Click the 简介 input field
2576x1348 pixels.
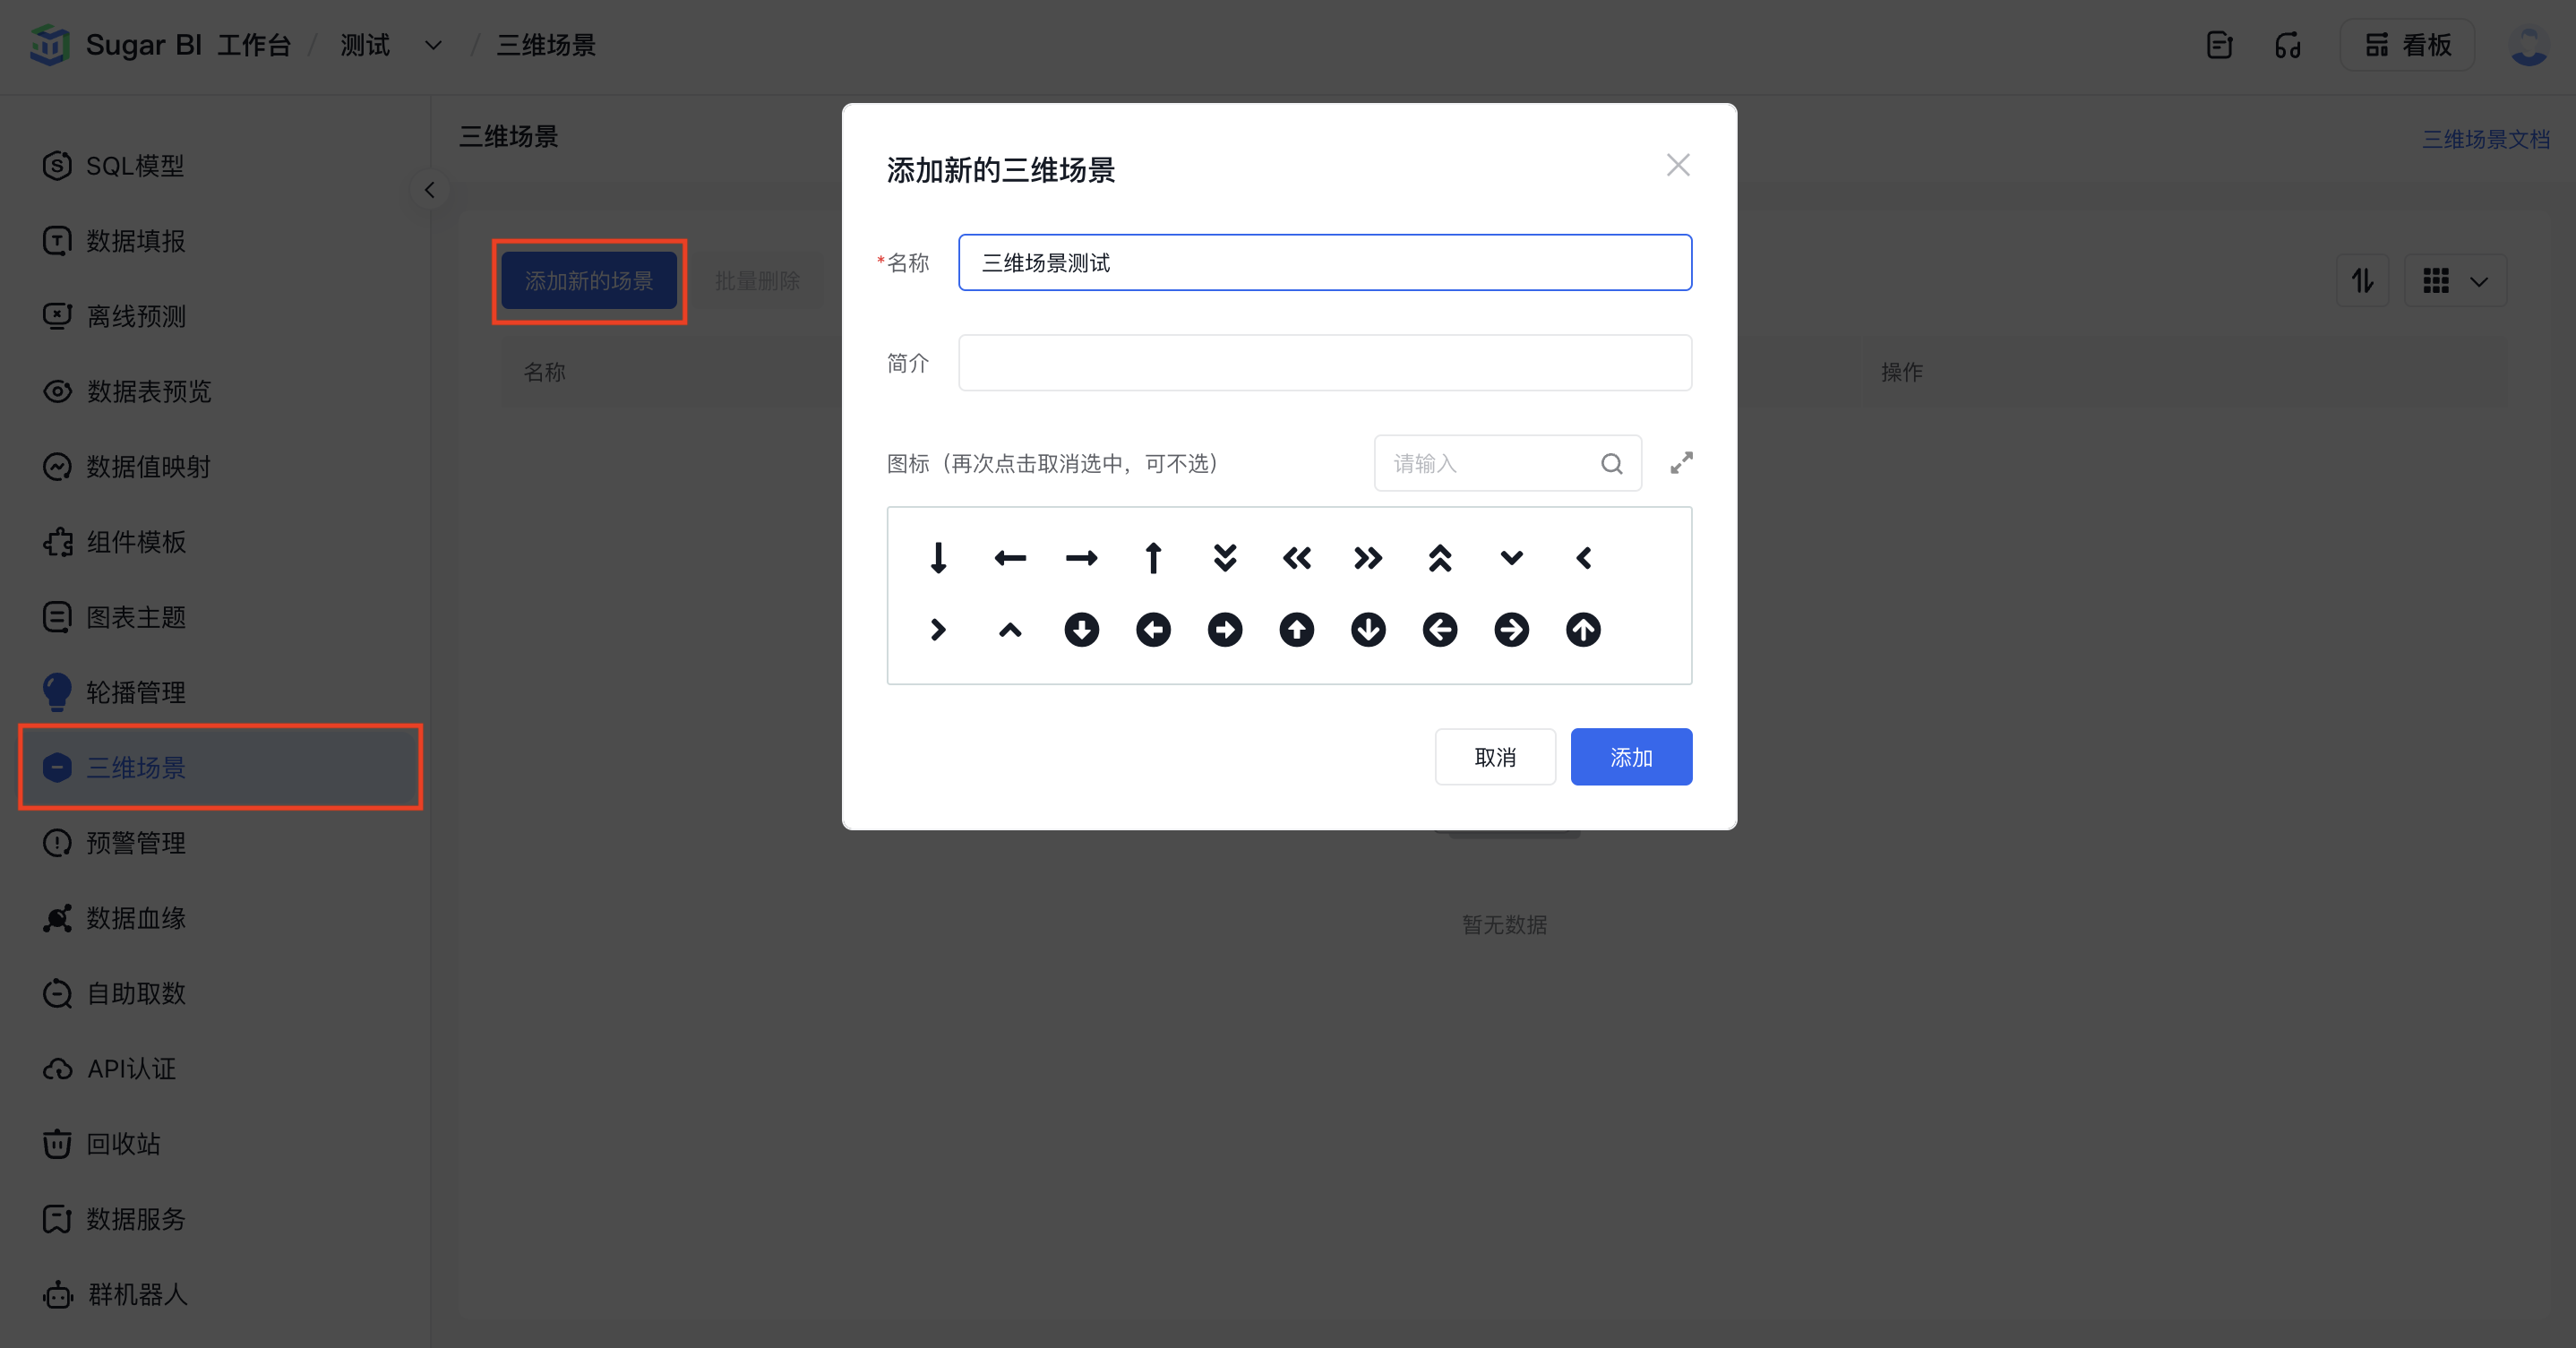click(x=1325, y=363)
